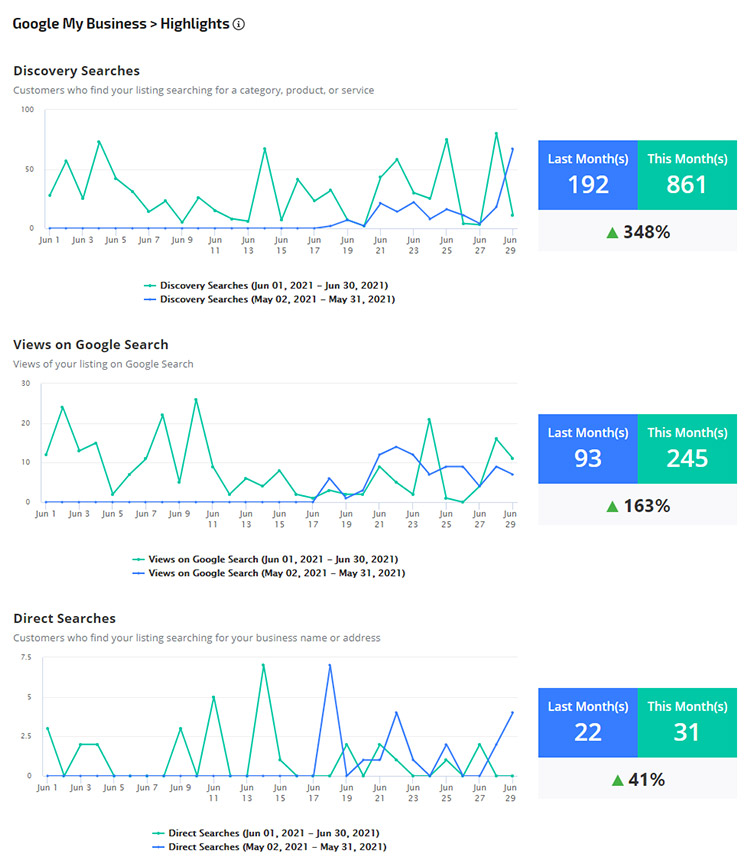Click the Discovery Searches section heading

point(76,71)
